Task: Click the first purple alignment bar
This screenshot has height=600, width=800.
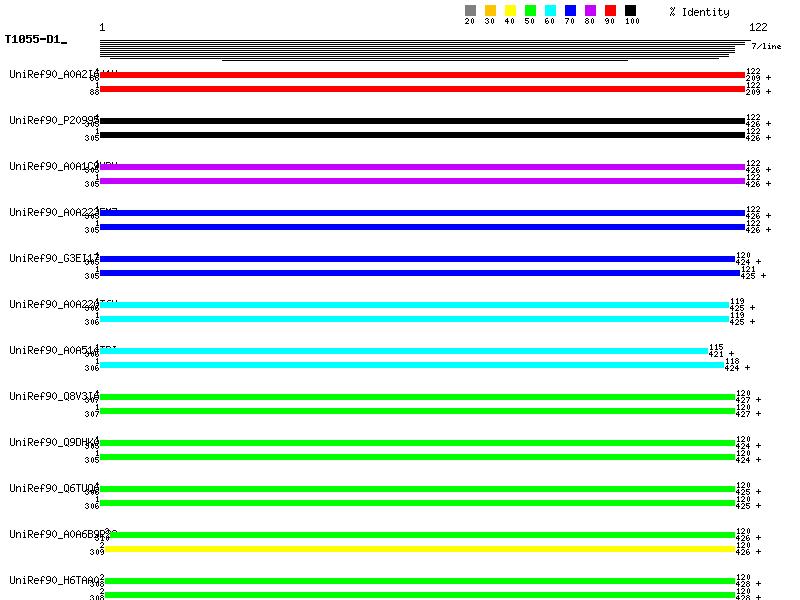Action: click(422, 167)
